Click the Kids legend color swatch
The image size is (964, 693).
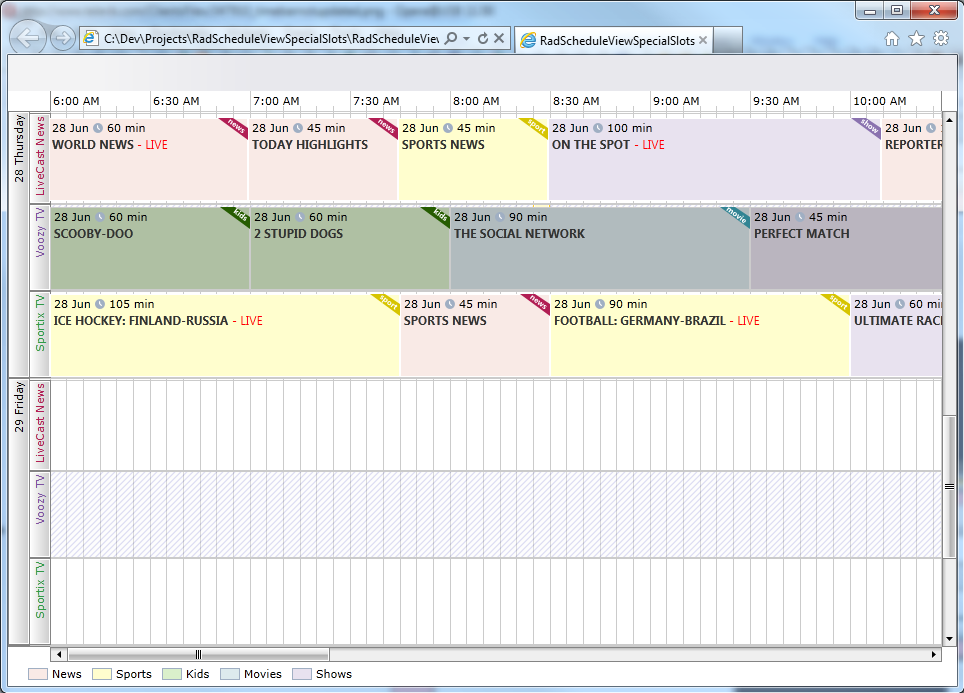coord(172,674)
